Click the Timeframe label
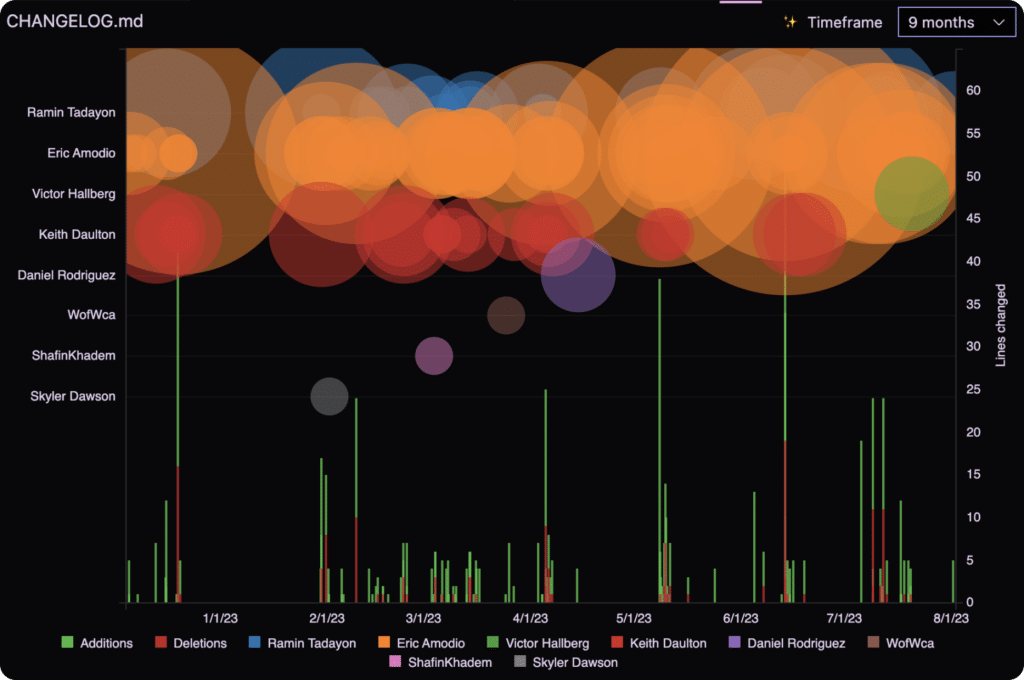The width and height of the screenshot is (1024, 680). pos(845,22)
